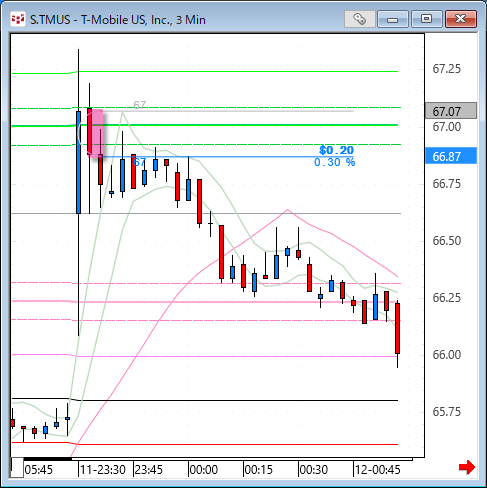Select the blue 66.87 price marker
The image size is (487, 488).
pyautogui.click(x=451, y=156)
